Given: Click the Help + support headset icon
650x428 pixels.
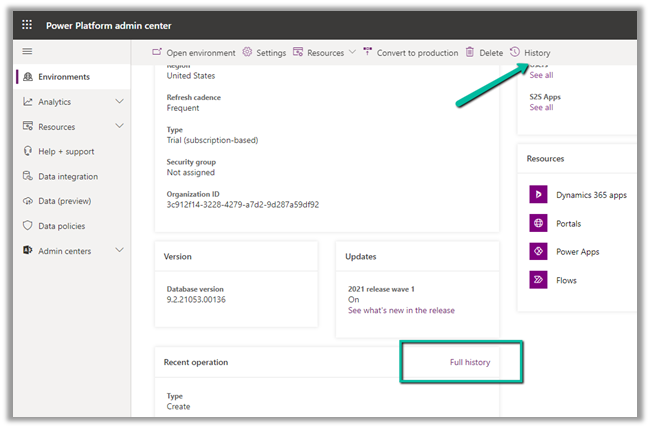Looking at the screenshot, I should click(x=28, y=151).
